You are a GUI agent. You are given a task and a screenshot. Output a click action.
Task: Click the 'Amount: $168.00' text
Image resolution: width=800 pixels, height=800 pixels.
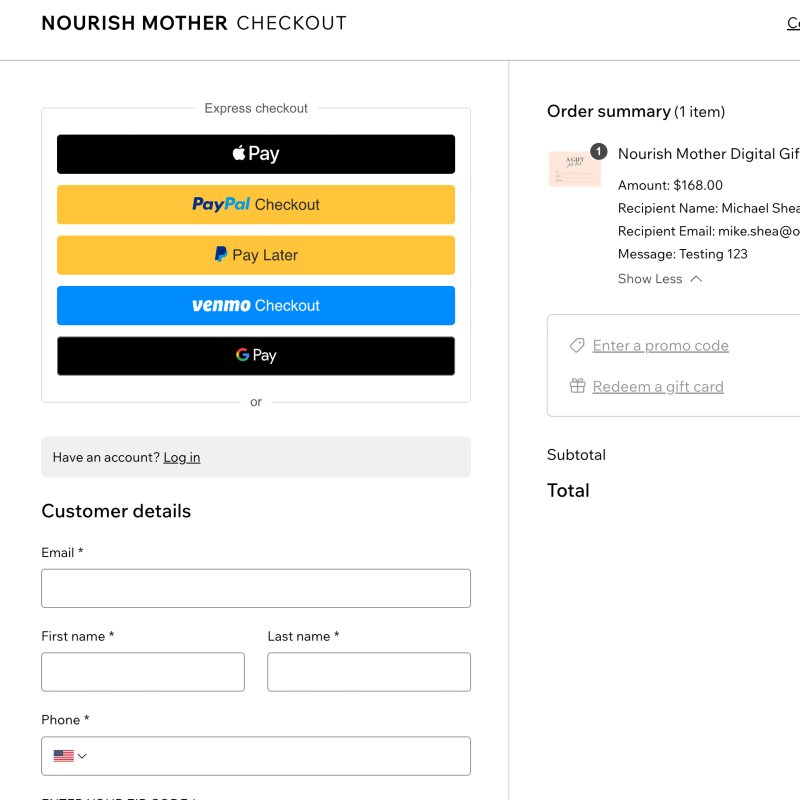click(670, 185)
